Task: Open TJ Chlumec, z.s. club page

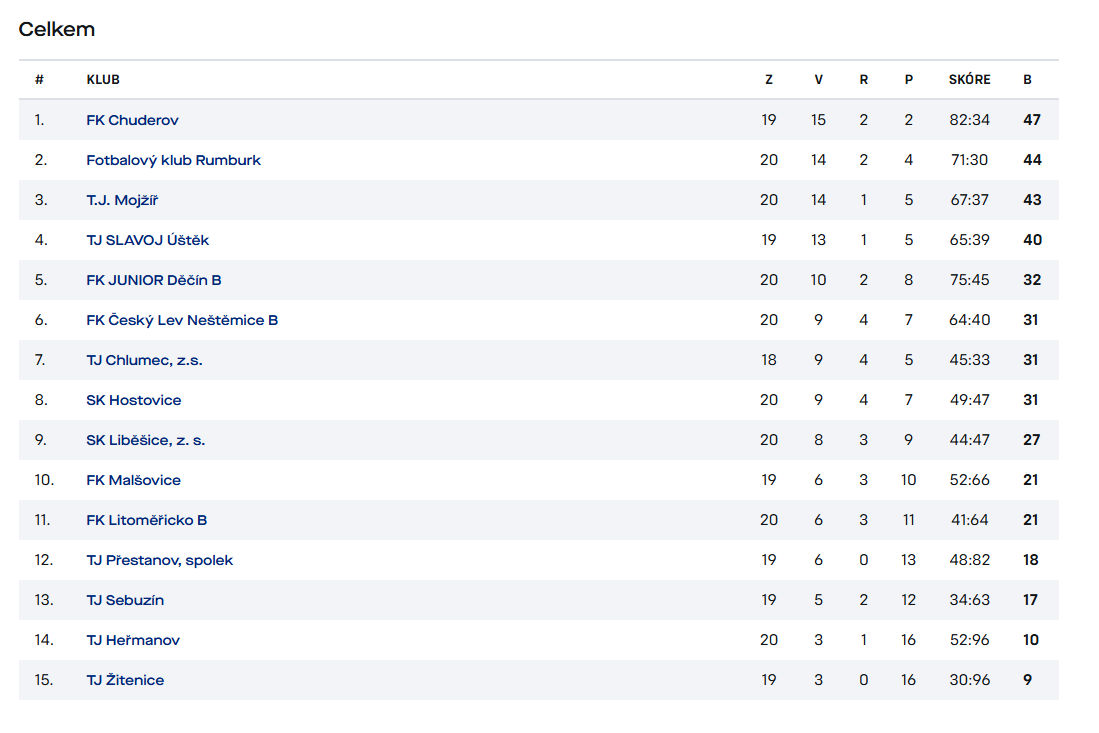Action: point(144,360)
